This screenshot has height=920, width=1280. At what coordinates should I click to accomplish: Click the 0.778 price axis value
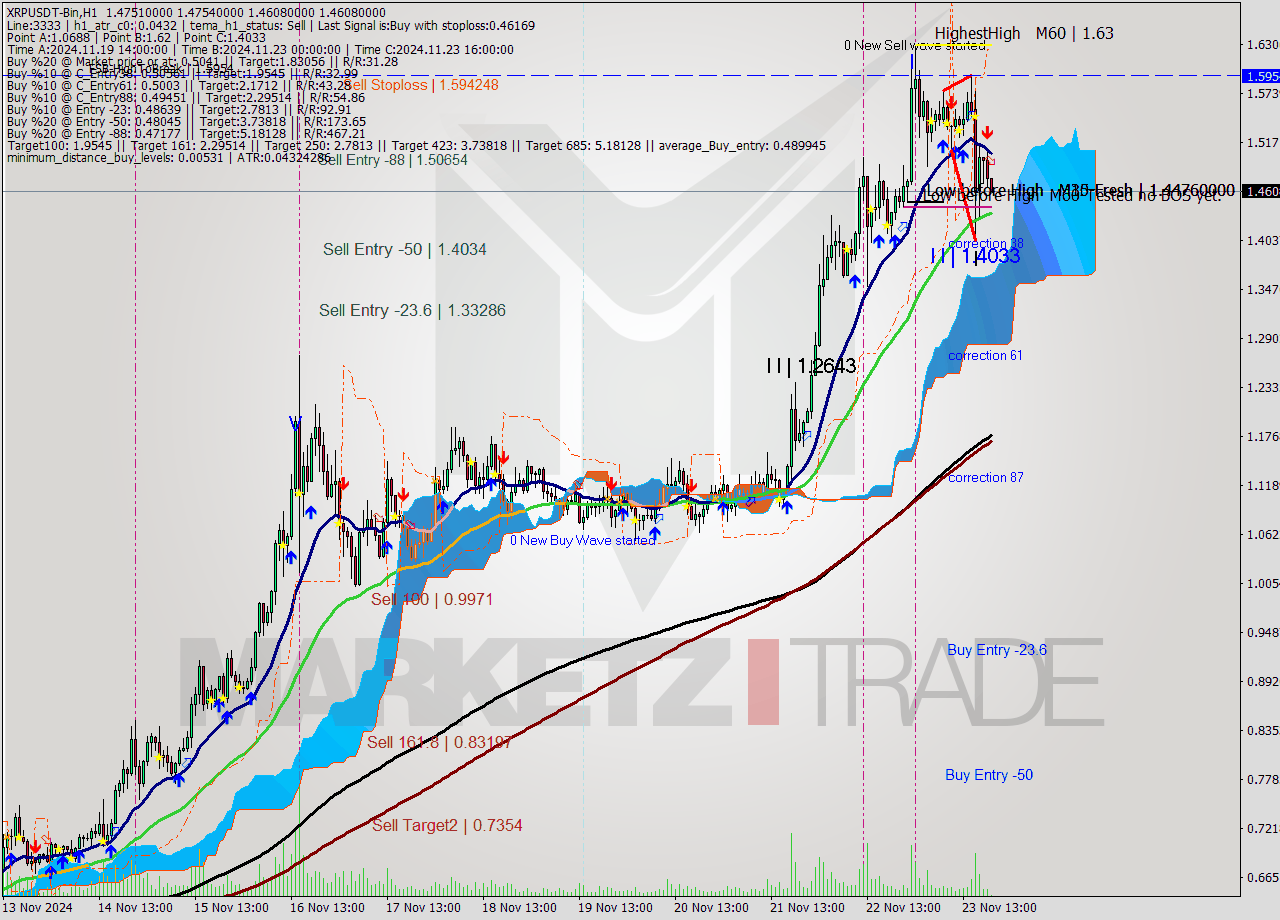[1261, 780]
